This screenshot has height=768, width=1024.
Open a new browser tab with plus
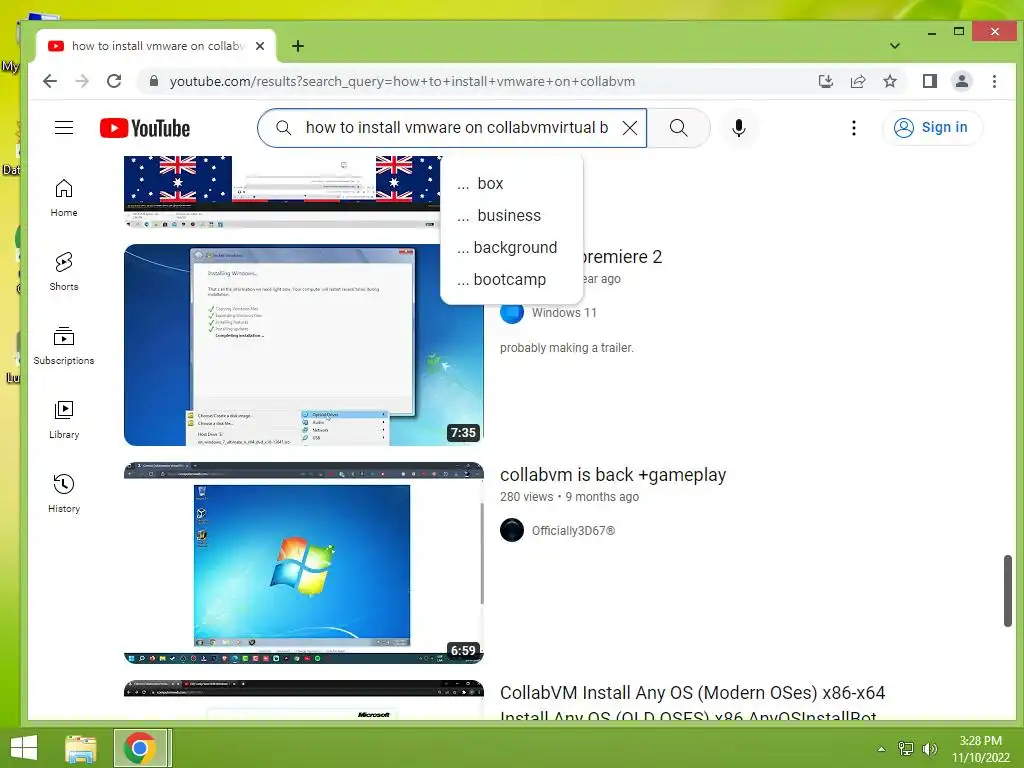point(298,46)
